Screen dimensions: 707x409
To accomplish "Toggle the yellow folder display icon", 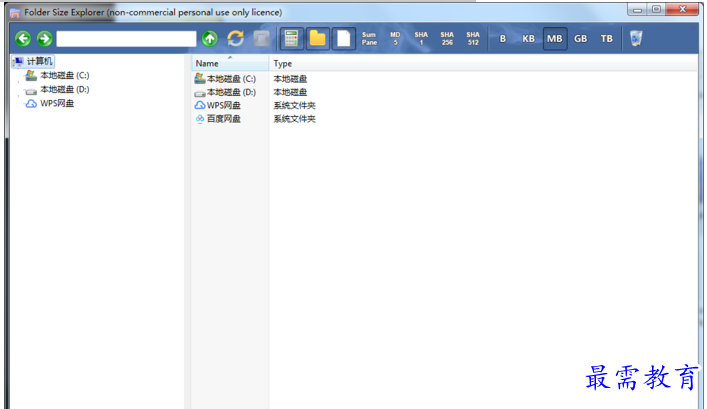I will (x=317, y=39).
